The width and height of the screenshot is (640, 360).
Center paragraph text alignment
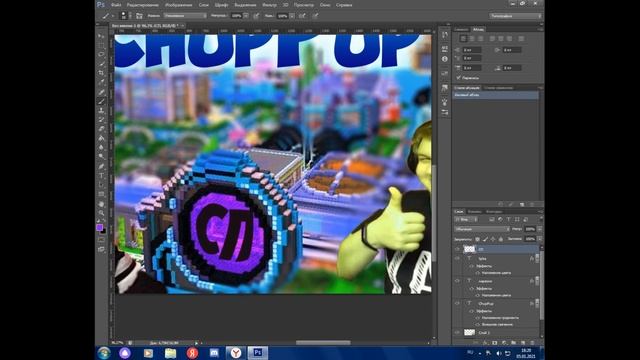(x=472, y=38)
